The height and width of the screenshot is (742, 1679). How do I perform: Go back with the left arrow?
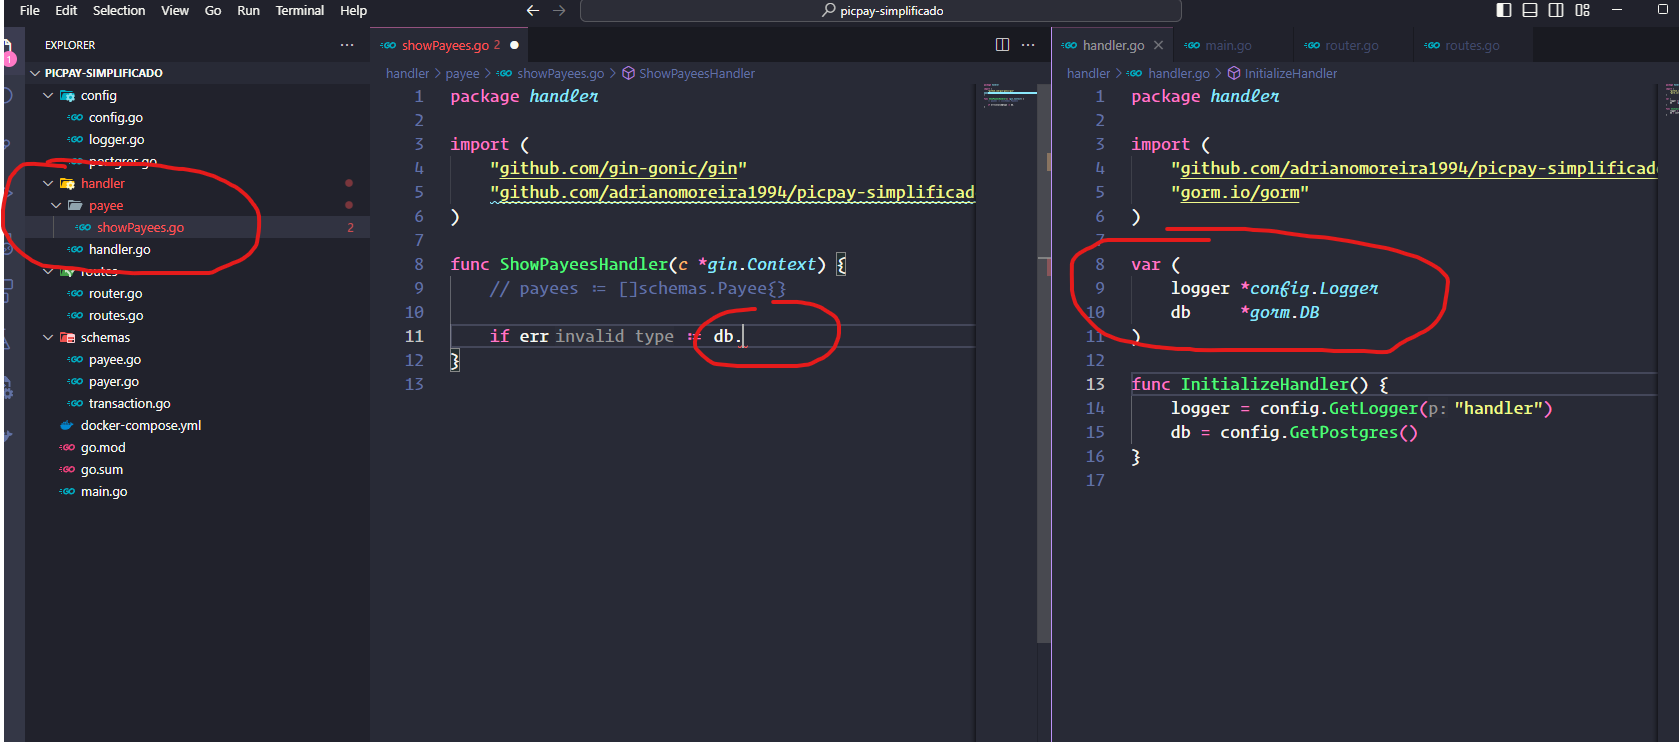pyautogui.click(x=533, y=10)
